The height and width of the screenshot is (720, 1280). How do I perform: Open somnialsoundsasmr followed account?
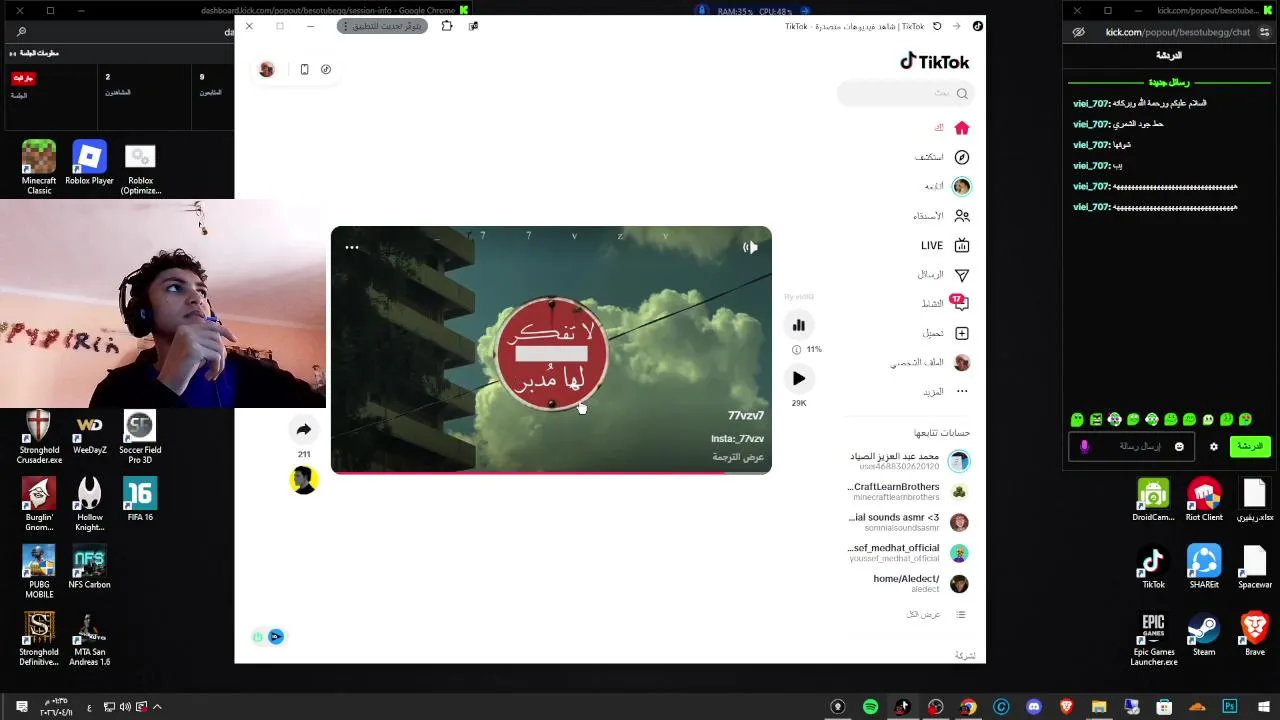908,522
